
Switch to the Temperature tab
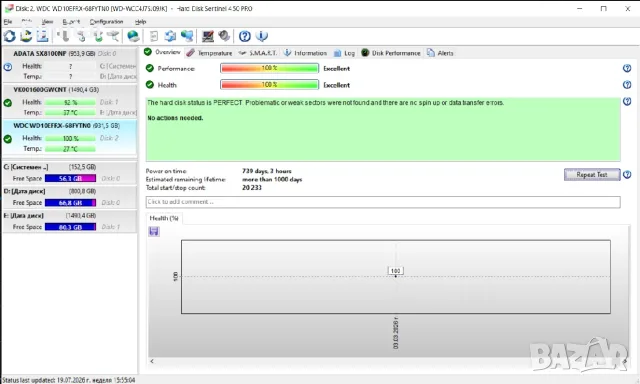click(x=209, y=53)
